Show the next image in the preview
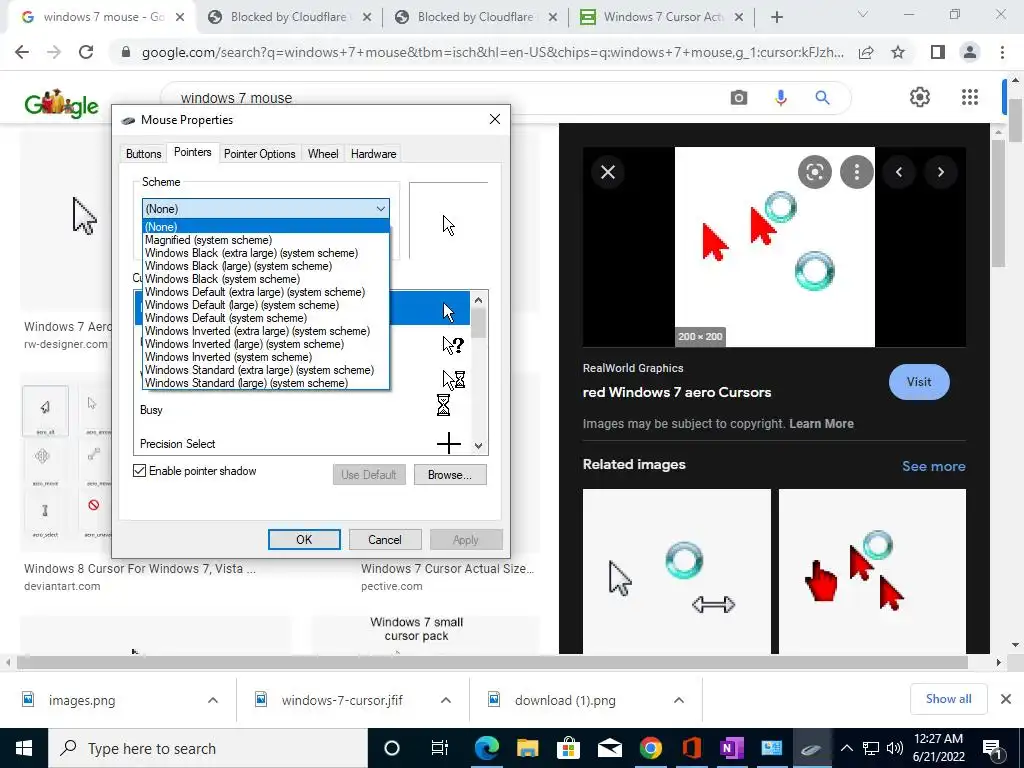Screen dimensions: 1024x768 coord(940,172)
